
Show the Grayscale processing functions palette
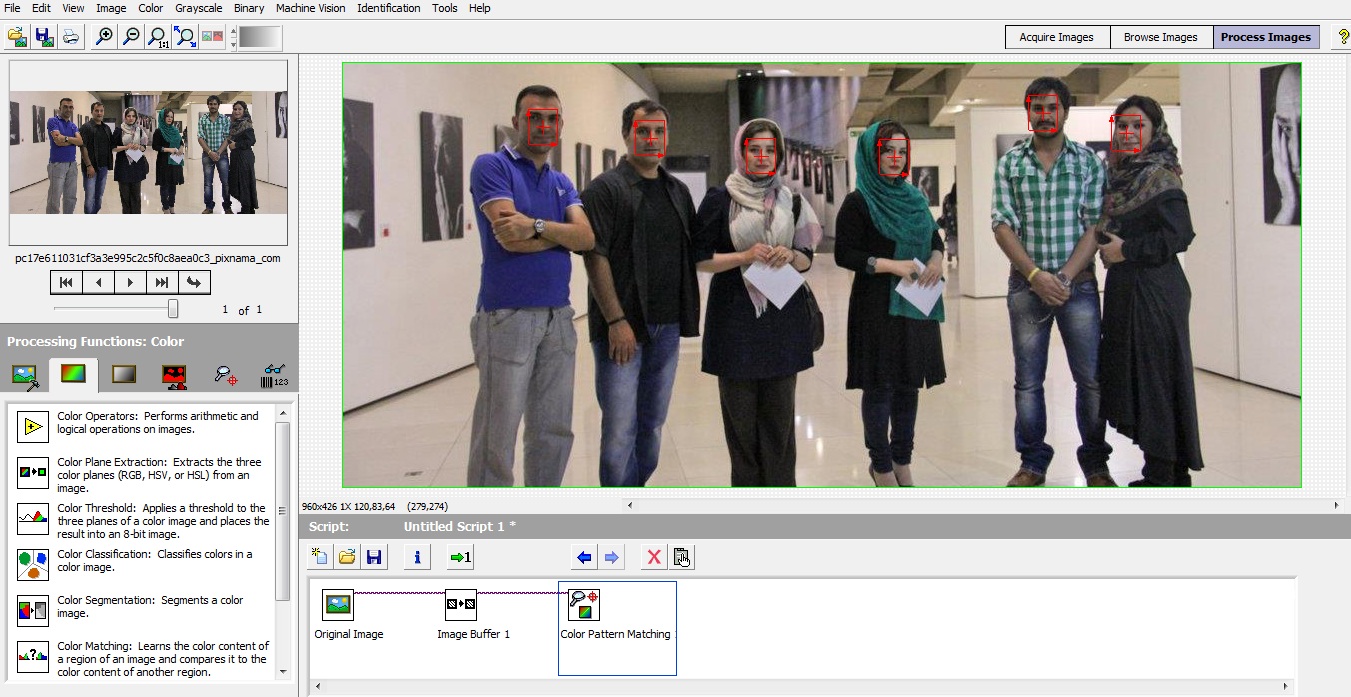[124, 375]
